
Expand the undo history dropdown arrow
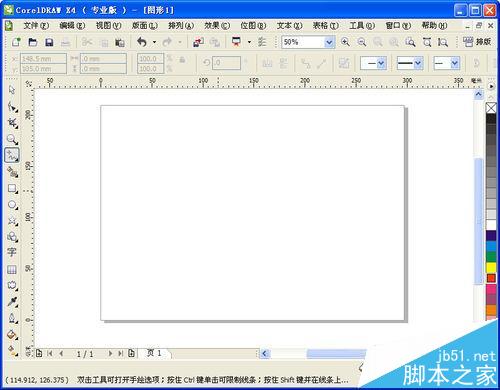(x=154, y=42)
